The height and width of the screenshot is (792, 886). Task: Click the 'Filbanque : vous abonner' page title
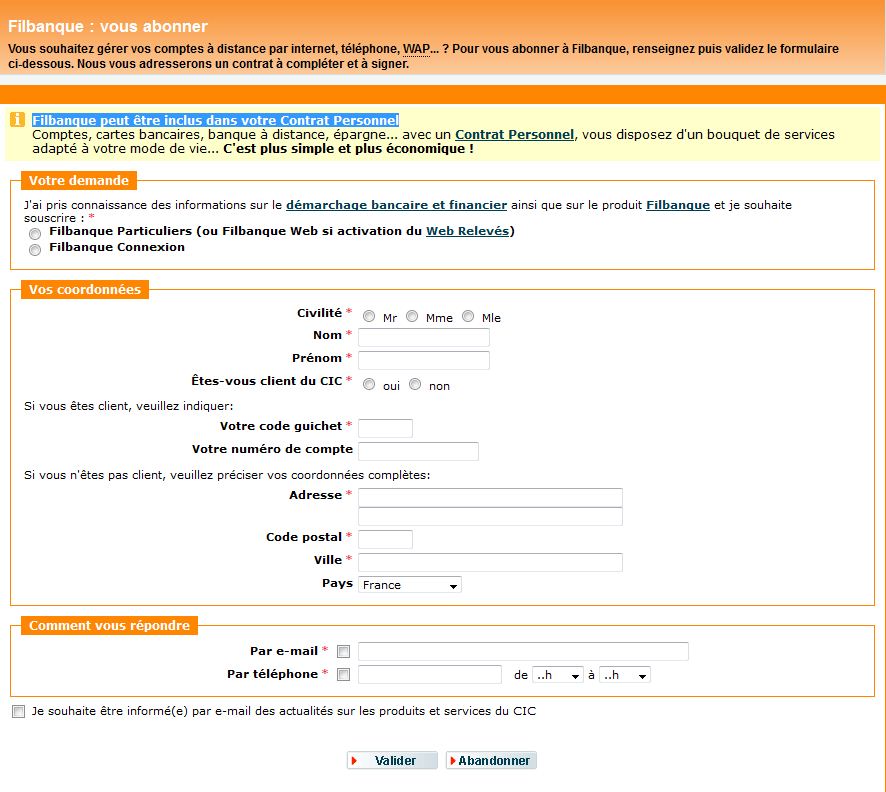coord(107,27)
